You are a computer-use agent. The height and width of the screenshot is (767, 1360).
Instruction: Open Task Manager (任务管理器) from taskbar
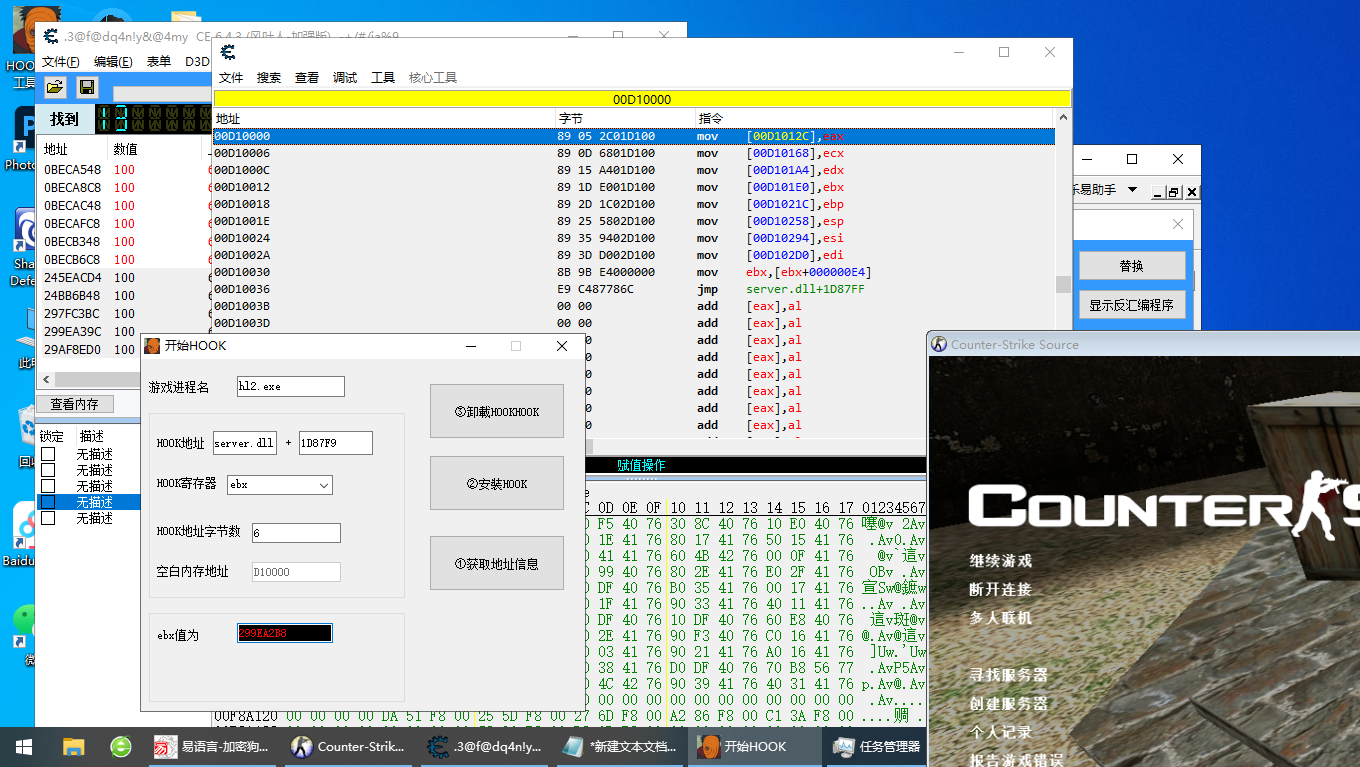click(876, 747)
